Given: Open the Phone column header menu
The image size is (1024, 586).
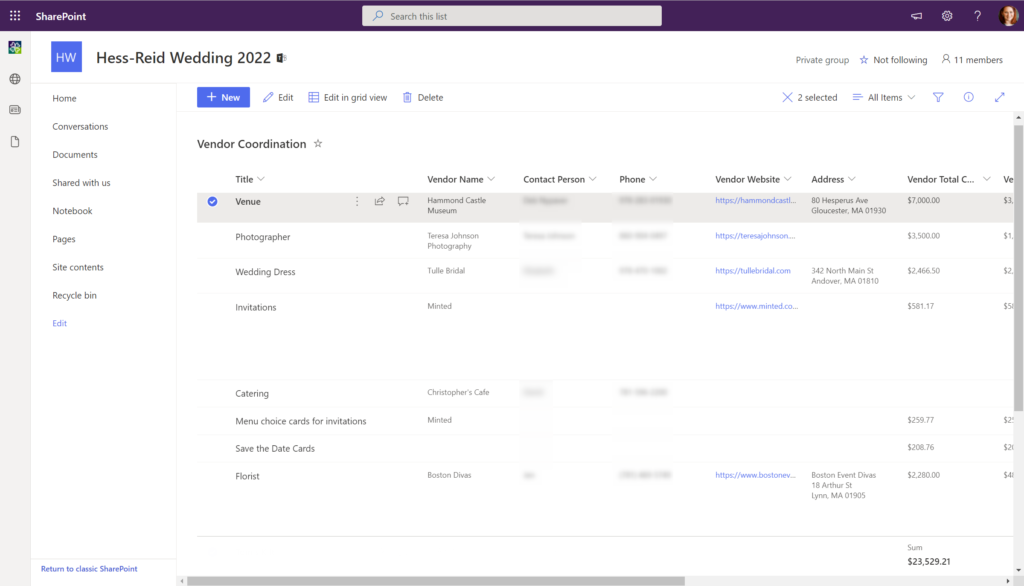Looking at the screenshot, I should (638, 179).
